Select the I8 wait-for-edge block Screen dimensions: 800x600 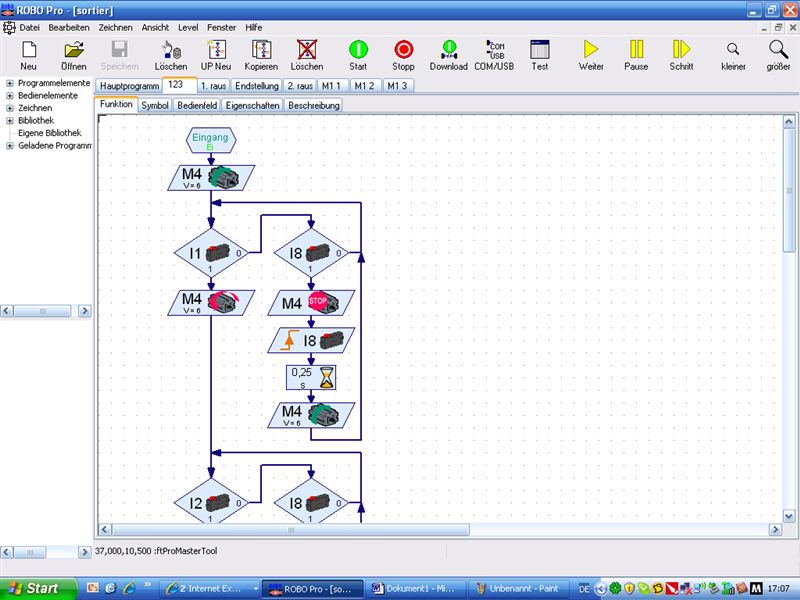pyautogui.click(x=311, y=340)
